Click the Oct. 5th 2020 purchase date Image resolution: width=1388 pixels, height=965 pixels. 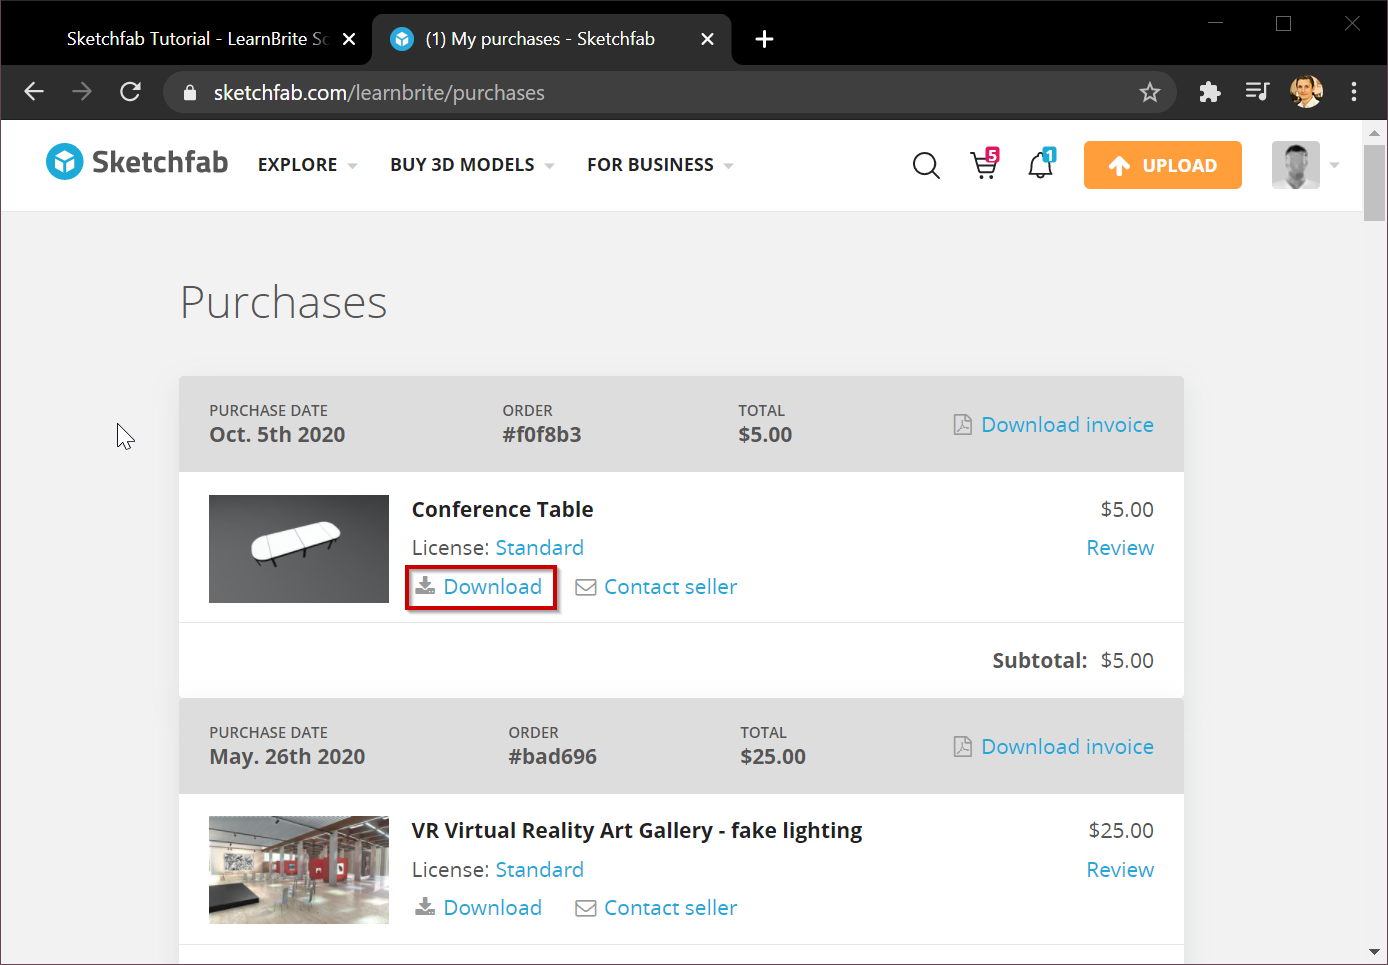click(x=277, y=435)
